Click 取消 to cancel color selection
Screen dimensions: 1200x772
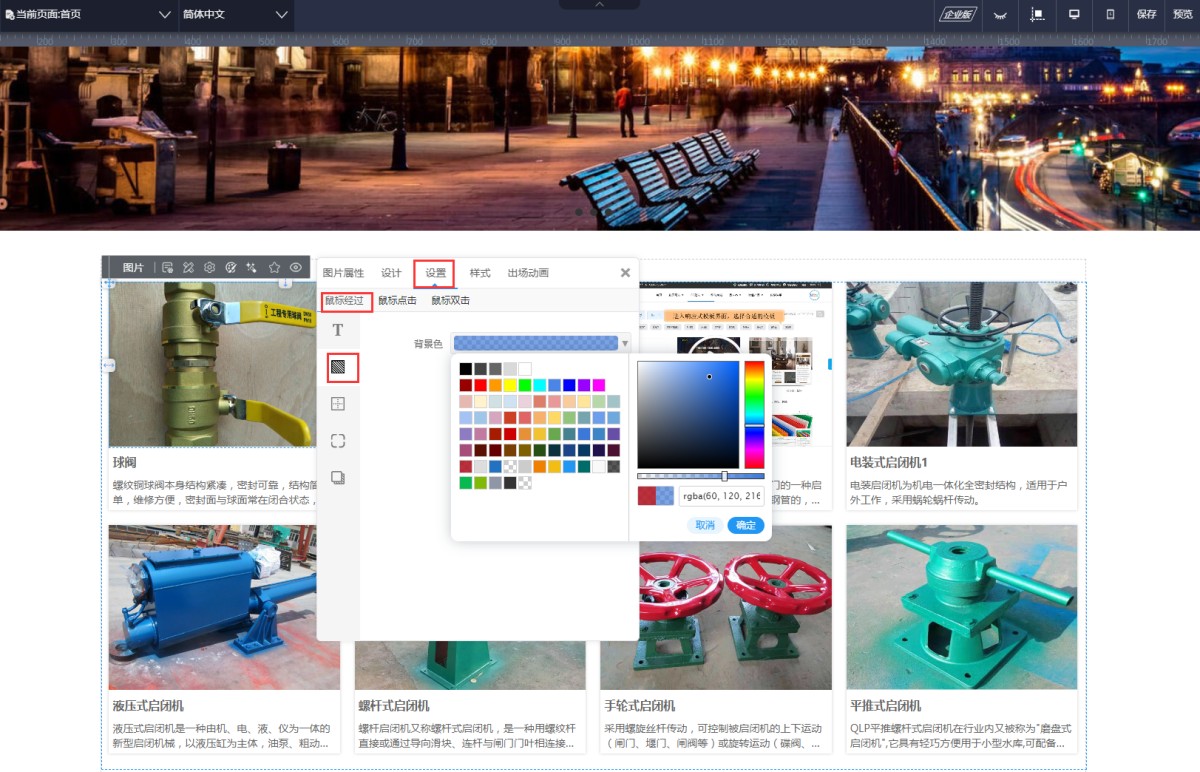[x=705, y=525]
